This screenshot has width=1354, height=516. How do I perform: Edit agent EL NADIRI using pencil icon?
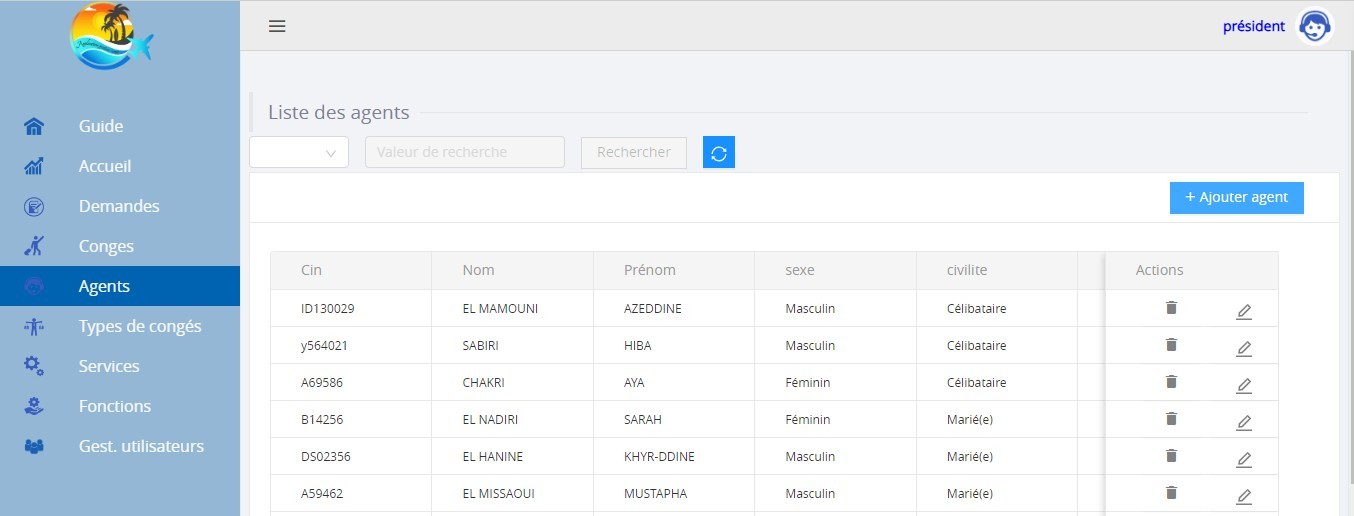tap(1243, 423)
